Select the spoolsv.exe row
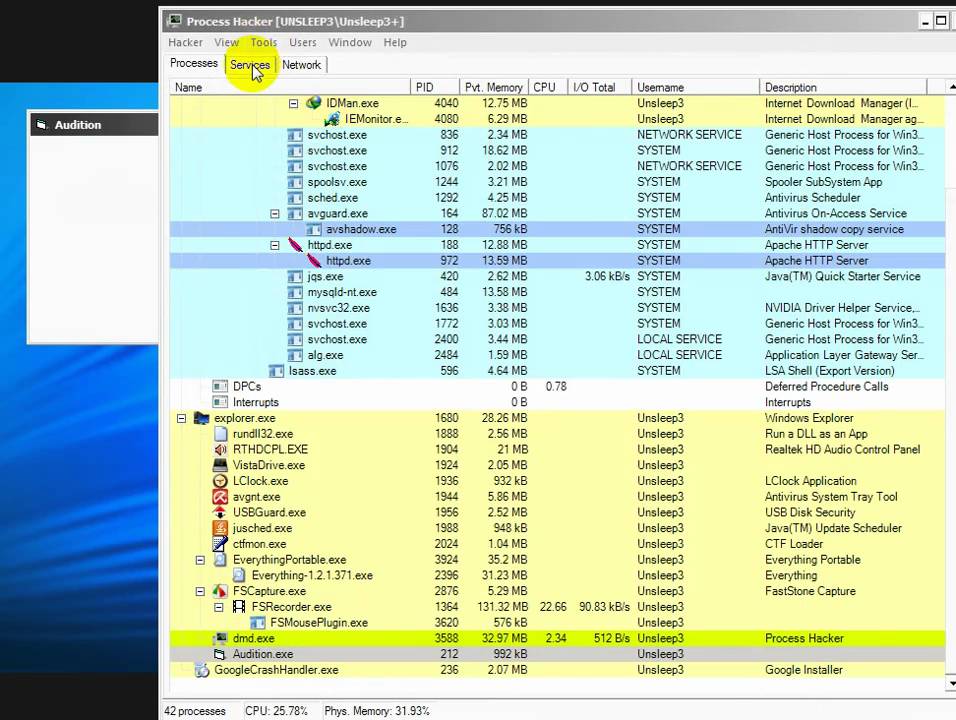Image resolution: width=956 pixels, height=720 pixels. (557, 182)
